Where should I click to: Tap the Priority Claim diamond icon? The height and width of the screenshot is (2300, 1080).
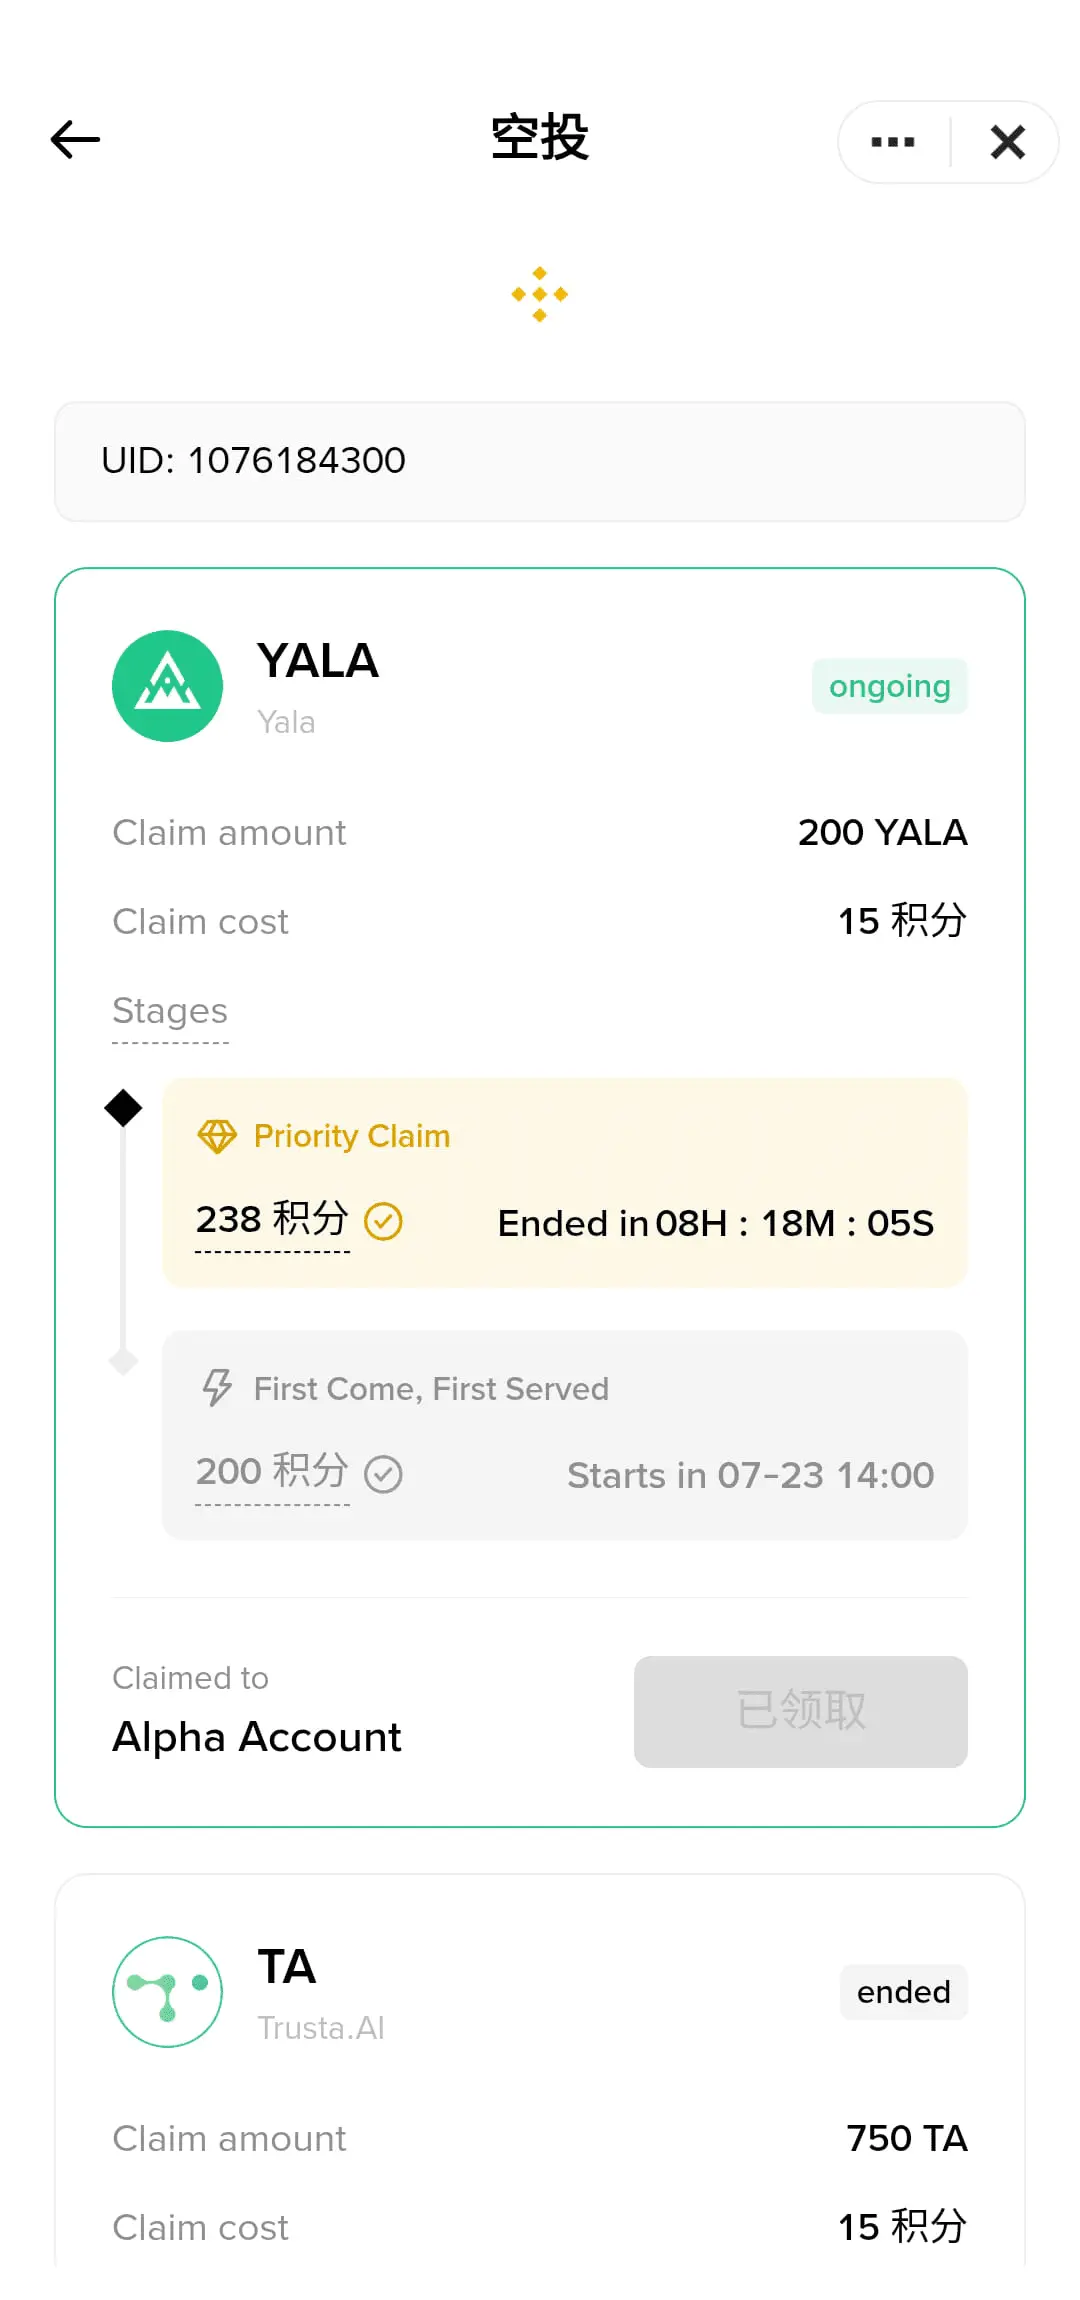[x=217, y=1136]
